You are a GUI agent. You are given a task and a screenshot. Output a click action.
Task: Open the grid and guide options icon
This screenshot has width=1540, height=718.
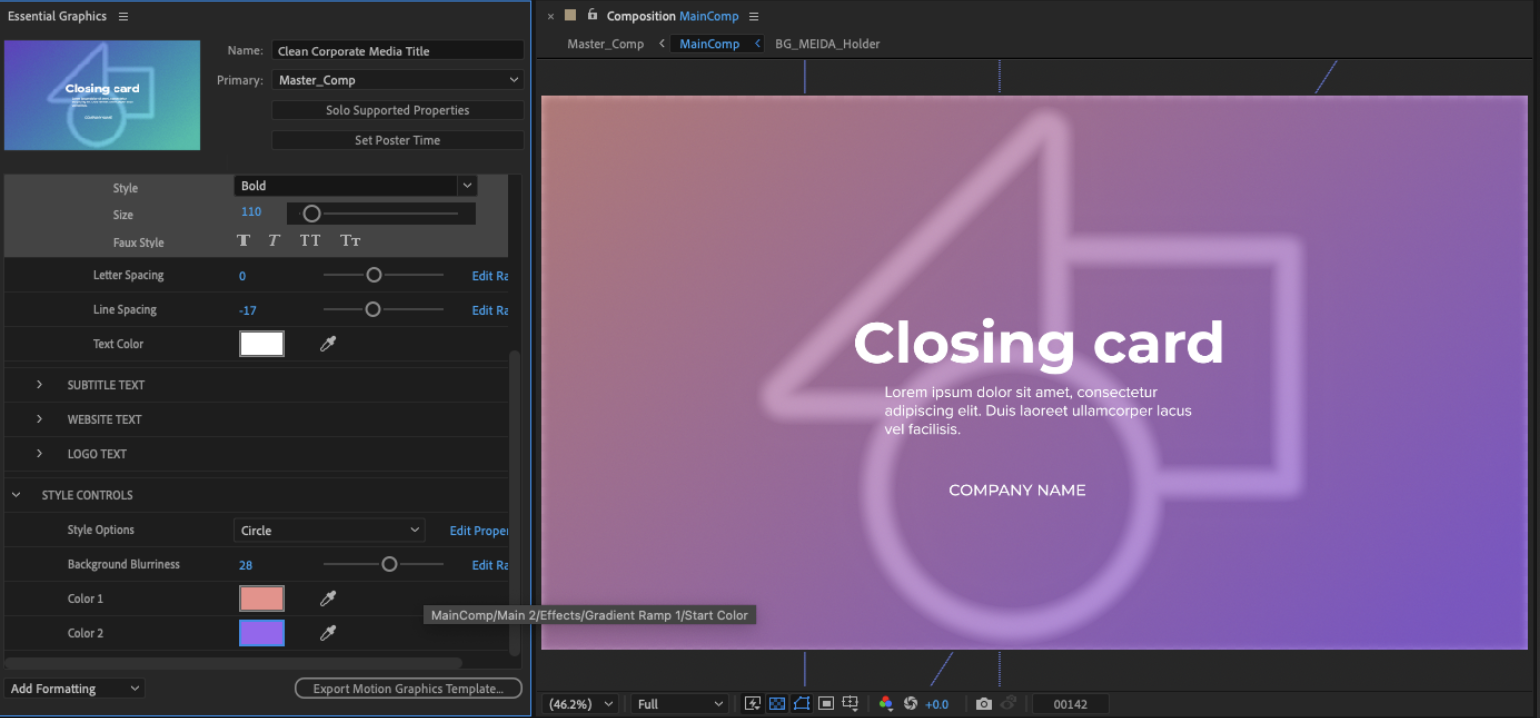850,704
